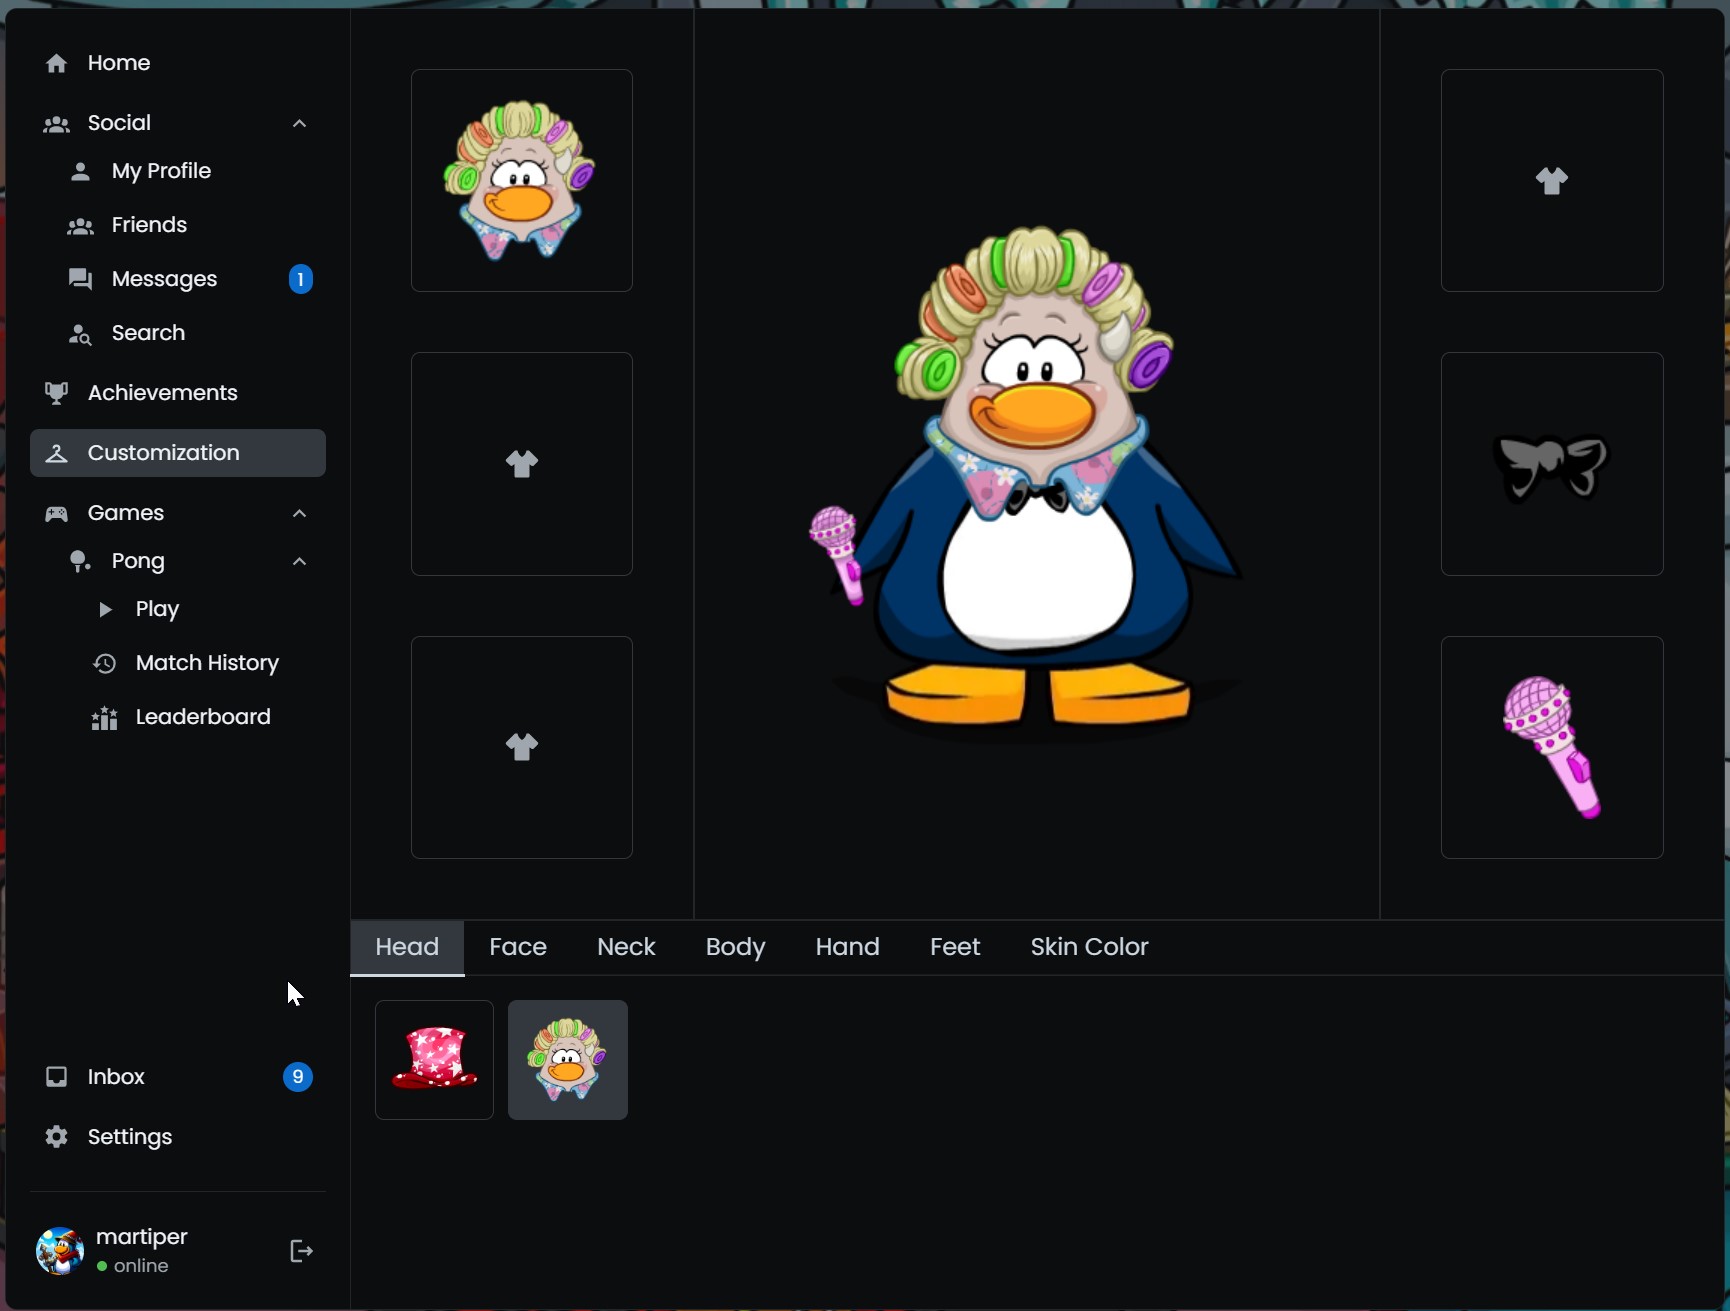The width and height of the screenshot is (1730, 1311).
Task: Switch to the Skin Color tab
Action: pos(1089,947)
